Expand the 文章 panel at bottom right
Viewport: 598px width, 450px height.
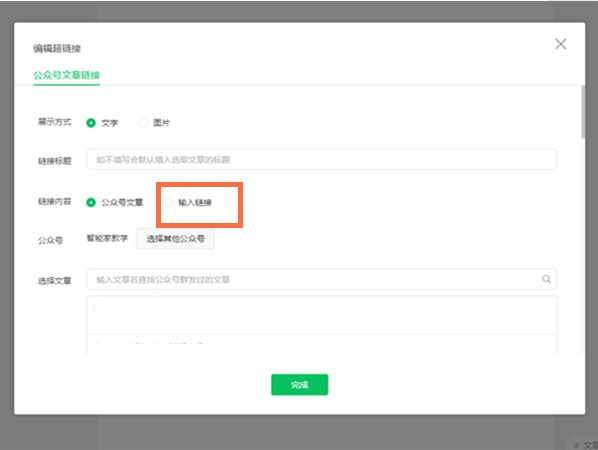585,445
